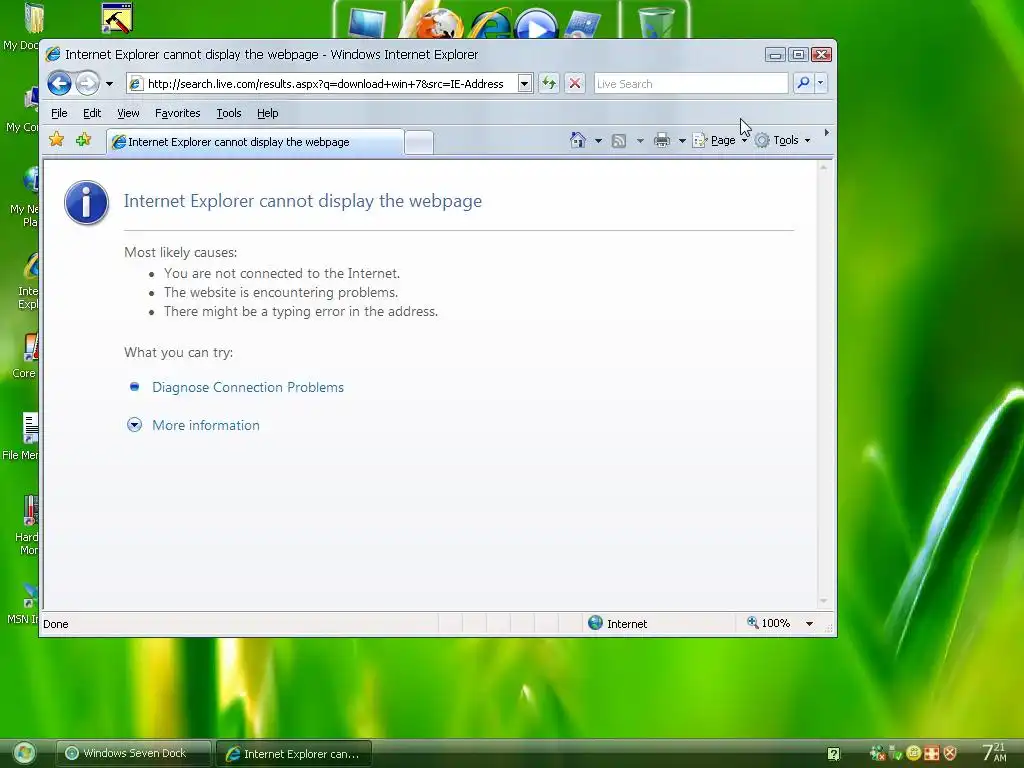Open the Tools gear command bar menu

tap(782, 140)
